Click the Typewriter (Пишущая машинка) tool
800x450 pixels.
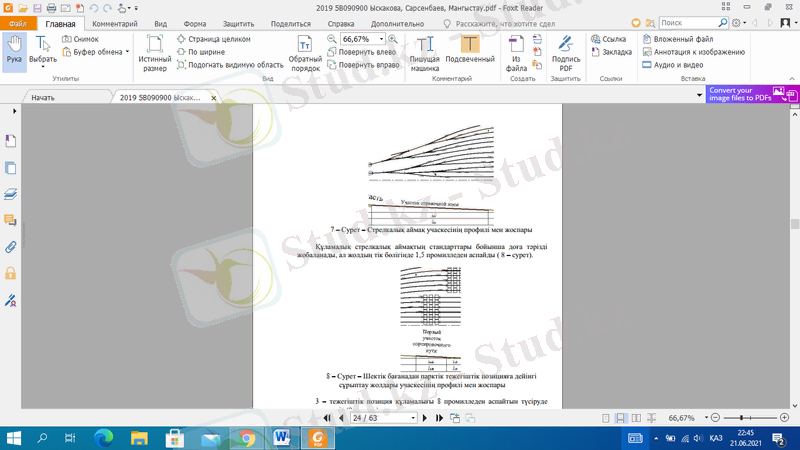tap(425, 52)
